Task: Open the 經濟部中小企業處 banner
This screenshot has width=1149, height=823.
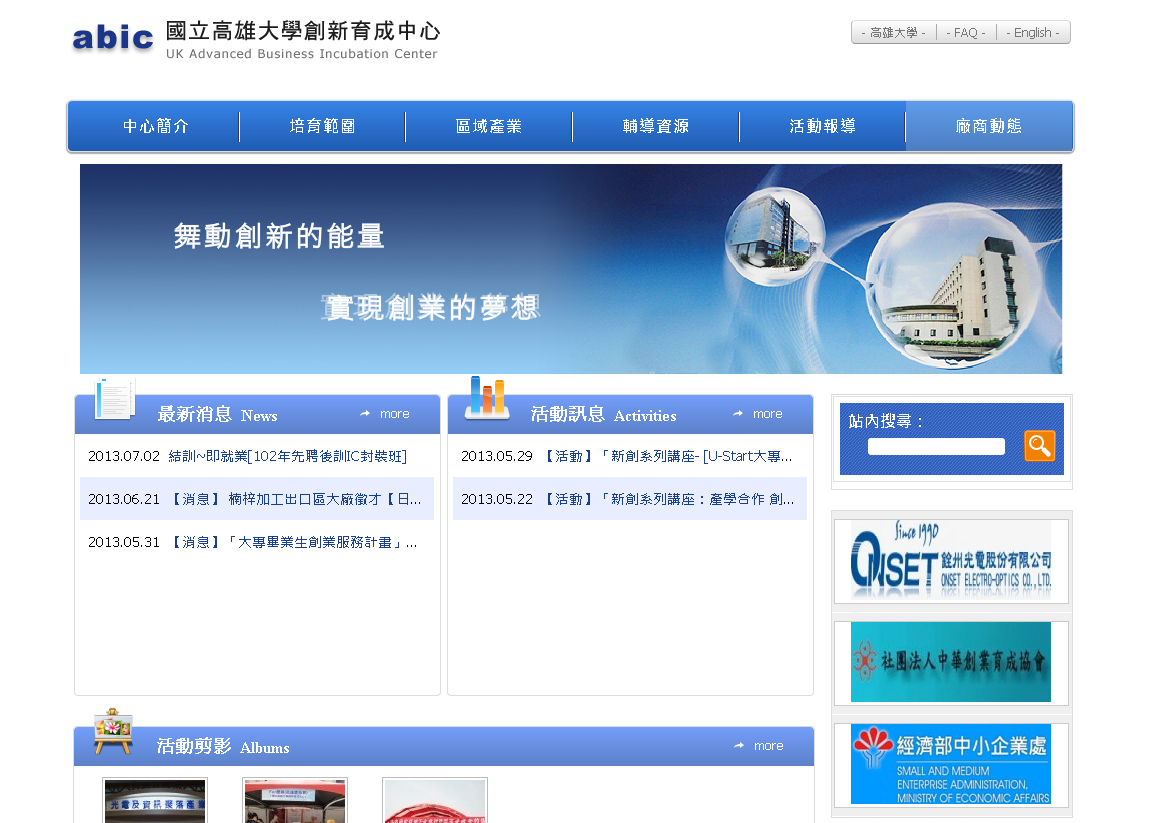Action: click(951, 764)
